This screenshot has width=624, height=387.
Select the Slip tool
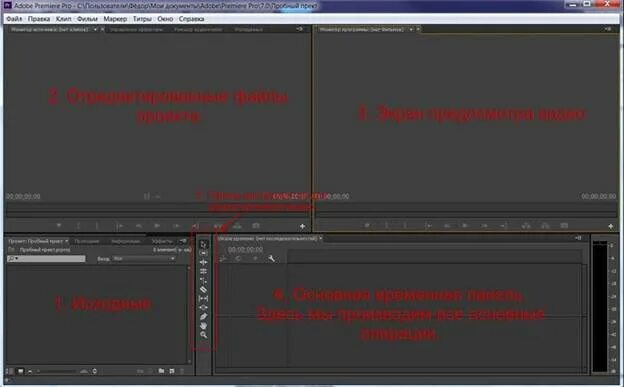[x=203, y=299]
